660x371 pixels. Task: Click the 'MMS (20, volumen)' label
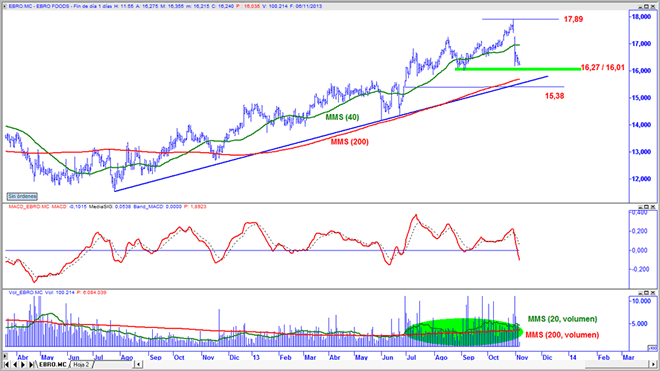pyautogui.click(x=562, y=319)
